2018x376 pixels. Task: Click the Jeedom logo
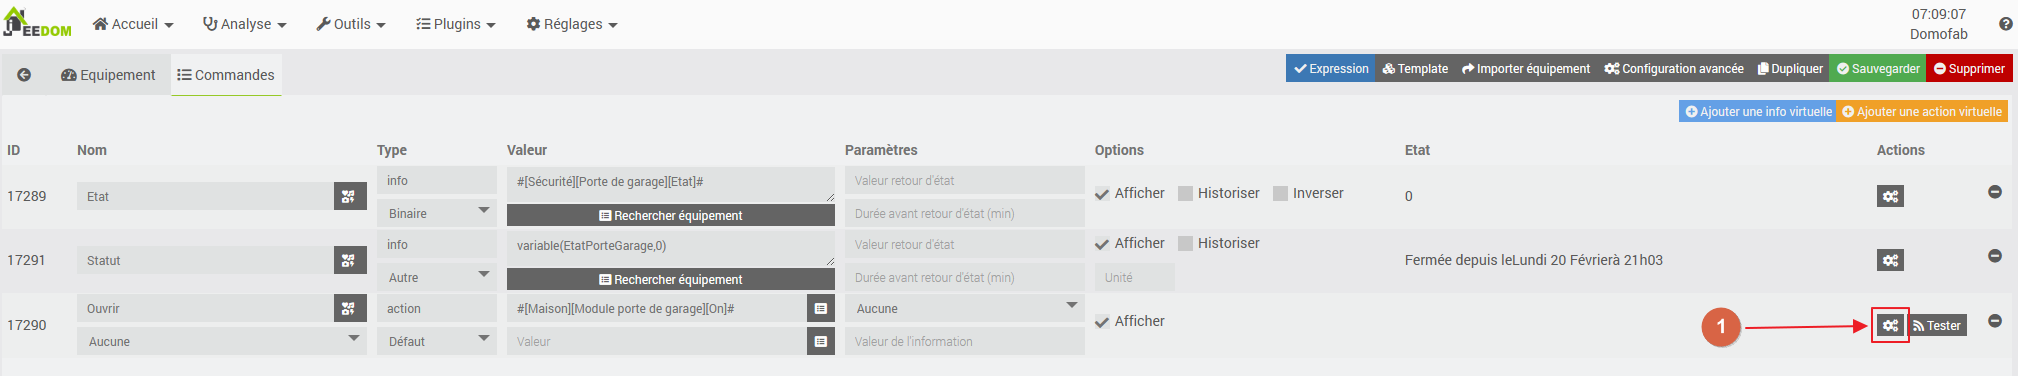[x=38, y=23]
